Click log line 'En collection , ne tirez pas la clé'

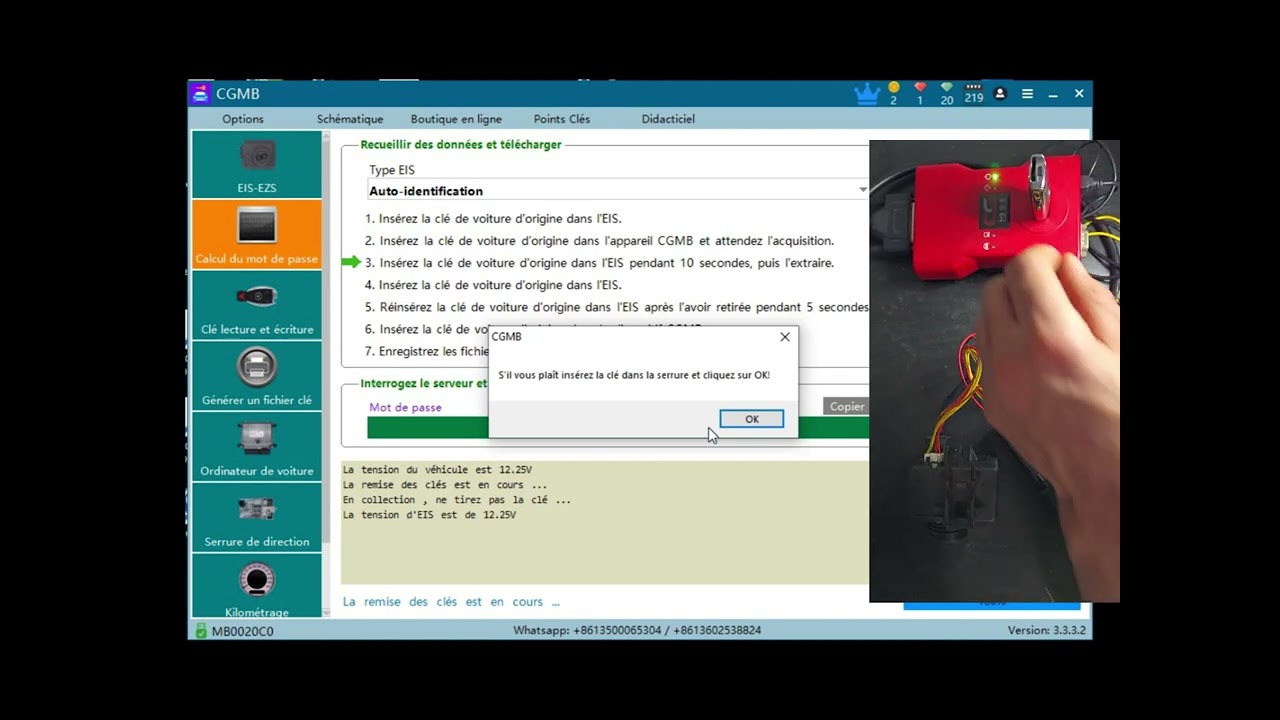(x=457, y=500)
